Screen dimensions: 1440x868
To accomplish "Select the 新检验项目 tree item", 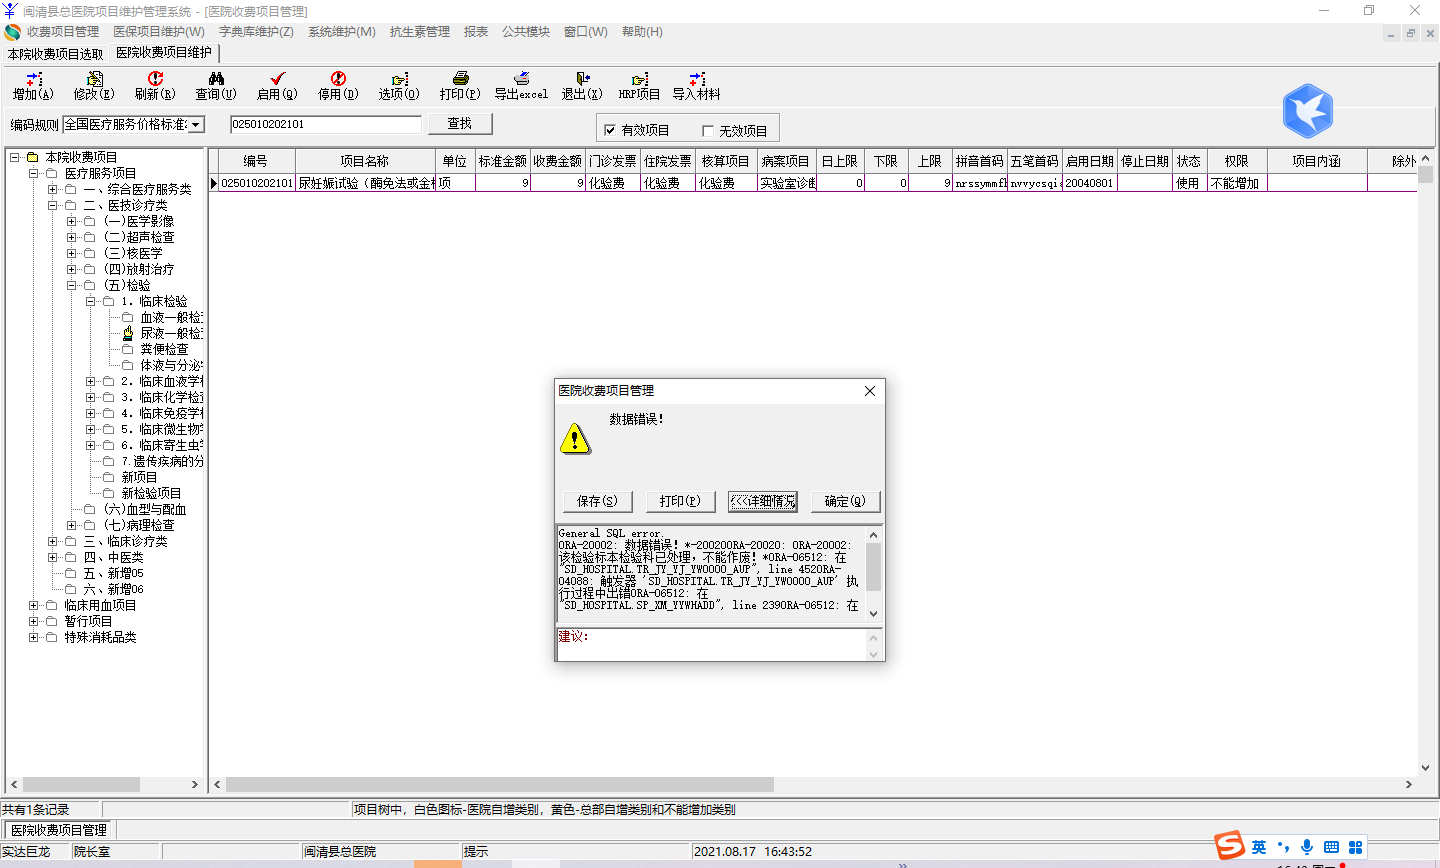I will tap(152, 493).
